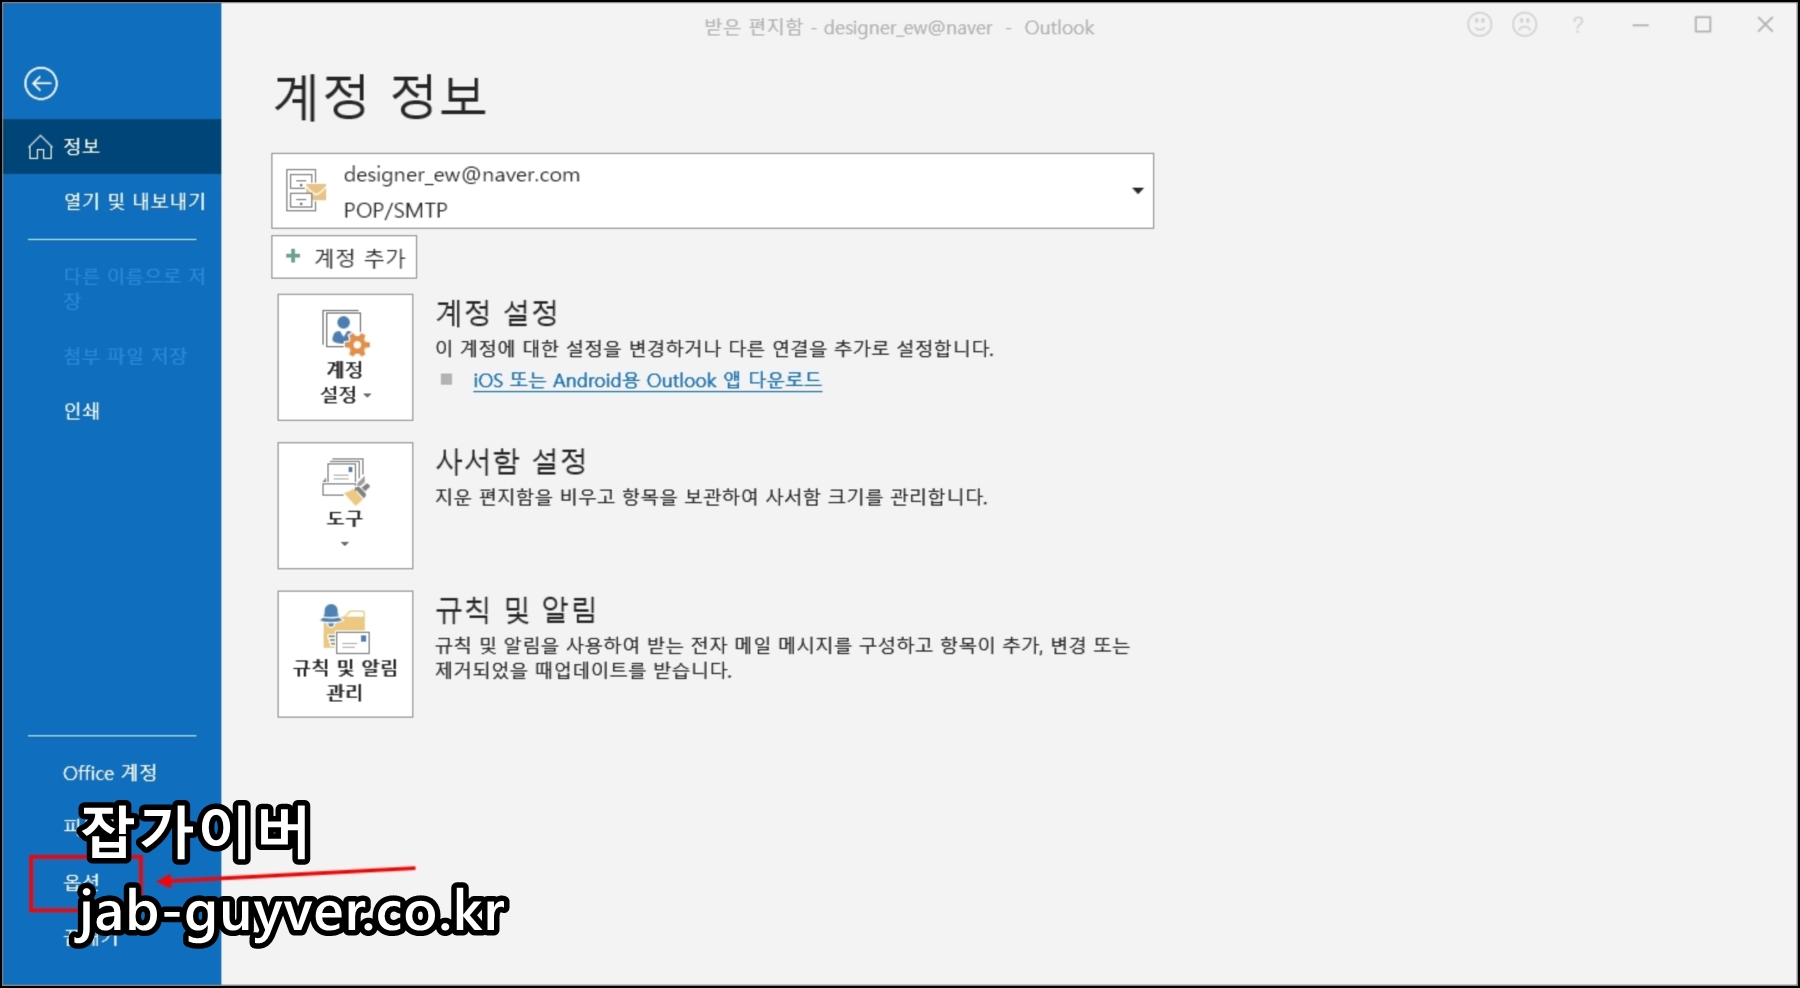
Task: Open the 도구 mailbox tools dropdown
Action: coord(345,506)
